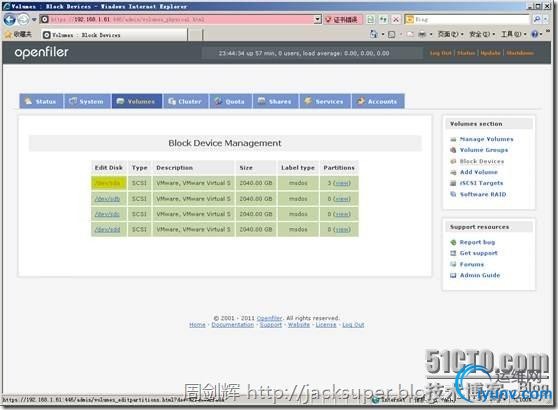The height and width of the screenshot is (410, 558).
Task: Click Add Volume sidebar link
Action: [479, 172]
